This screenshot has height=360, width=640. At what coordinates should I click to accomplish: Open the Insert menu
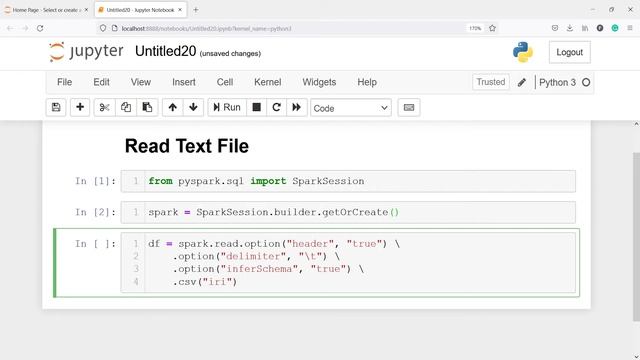184,82
